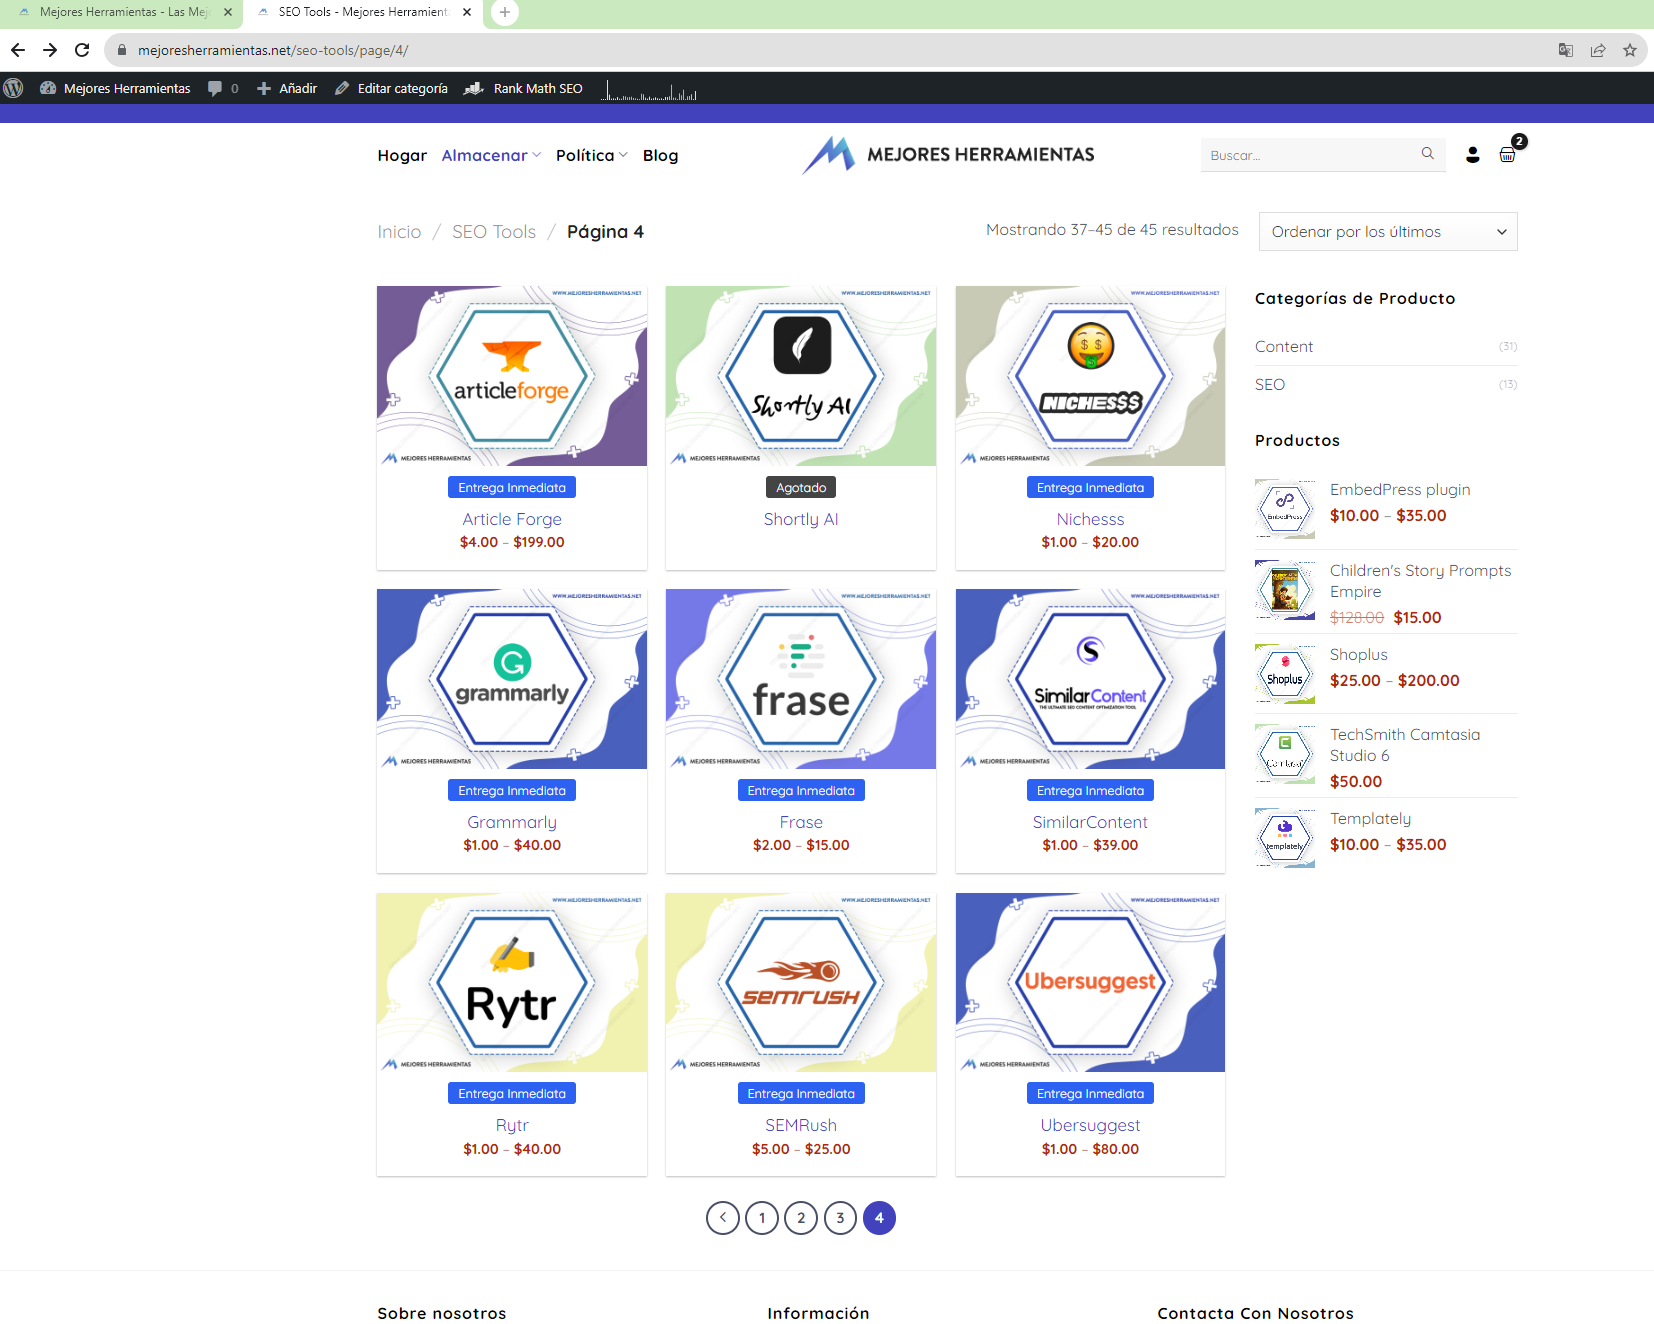Click the Frase product title link
Image resolution: width=1654 pixels, height=1324 pixels.
coord(801,822)
